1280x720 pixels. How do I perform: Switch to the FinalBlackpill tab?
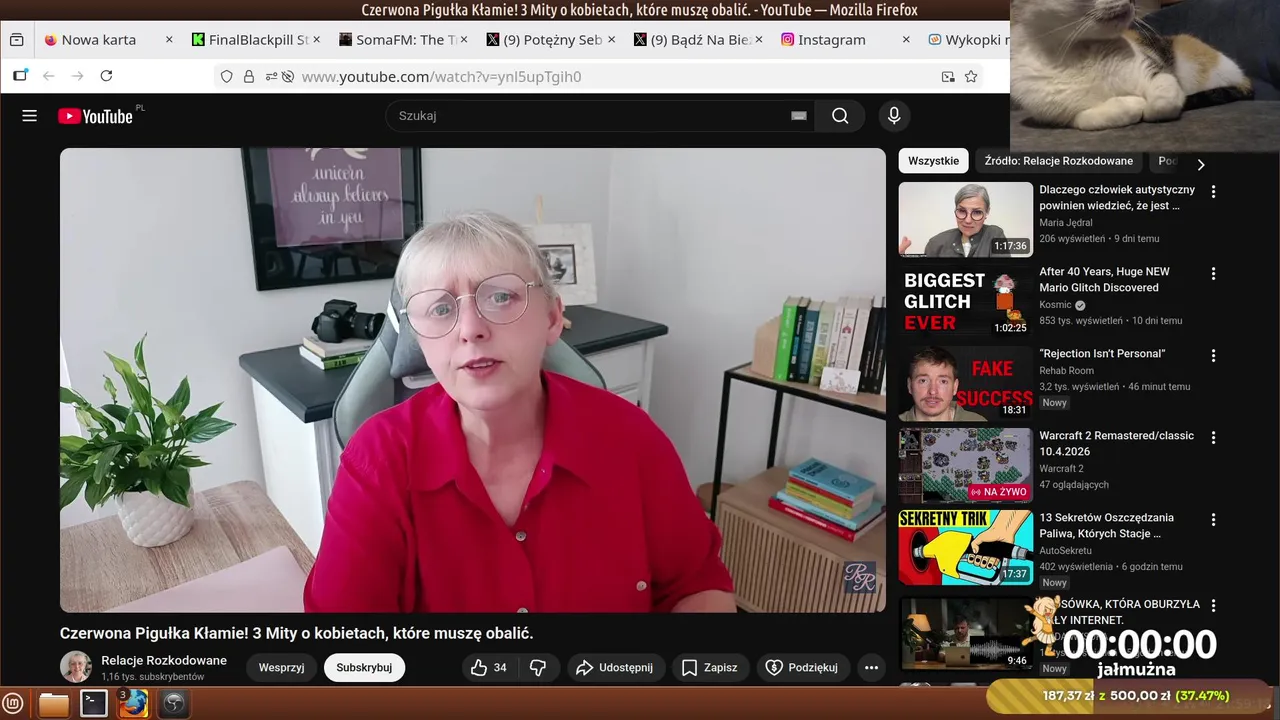point(255,40)
